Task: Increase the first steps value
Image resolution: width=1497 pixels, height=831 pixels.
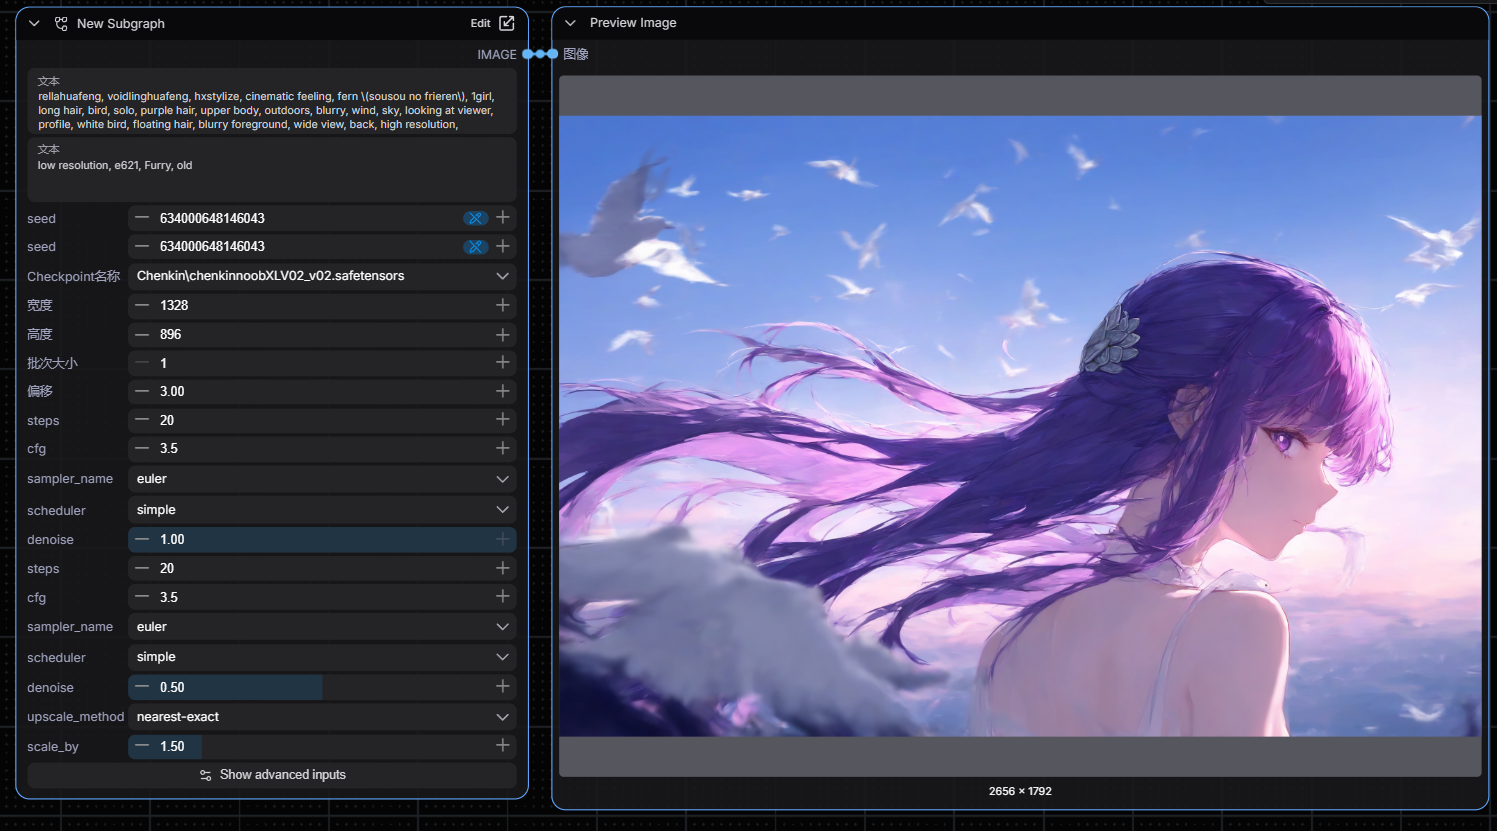Action: point(503,420)
